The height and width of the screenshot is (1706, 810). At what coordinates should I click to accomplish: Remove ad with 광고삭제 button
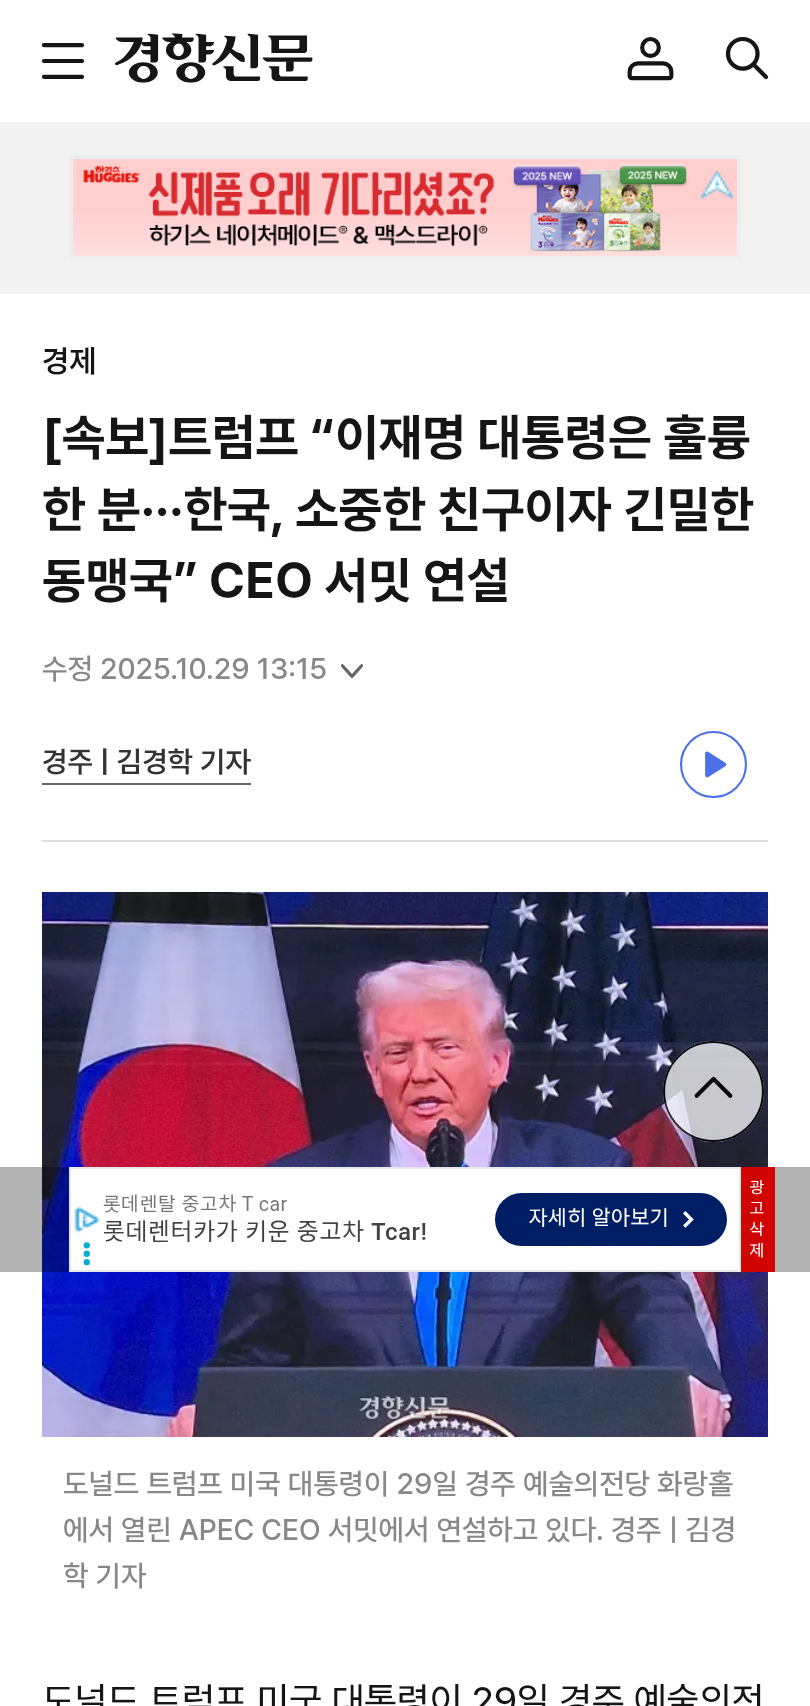tap(757, 1219)
